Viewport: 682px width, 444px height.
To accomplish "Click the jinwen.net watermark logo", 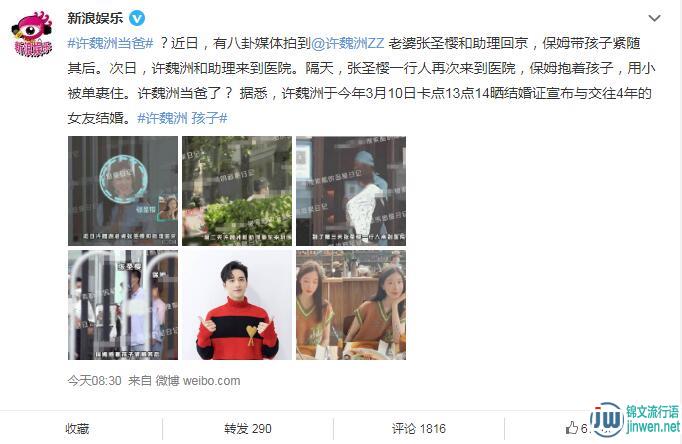I will 635,420.
